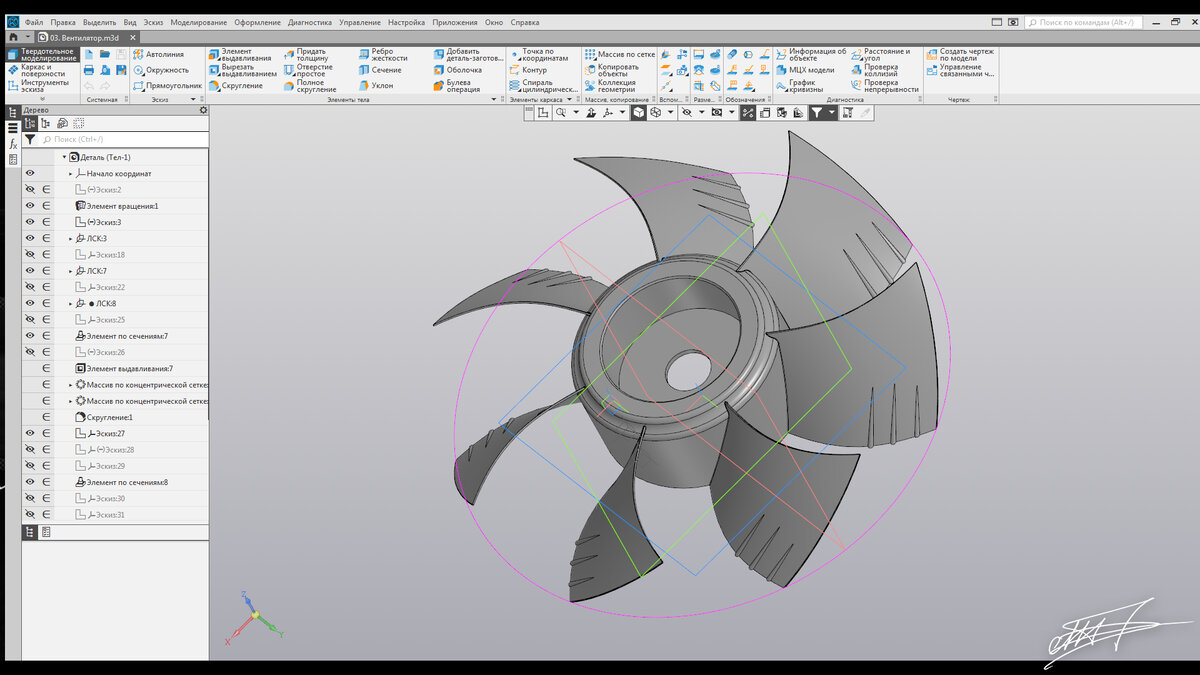Switch to Каркас и поверхности toolset
This screenshot has height=675, width=1200.
coord(42,70)
